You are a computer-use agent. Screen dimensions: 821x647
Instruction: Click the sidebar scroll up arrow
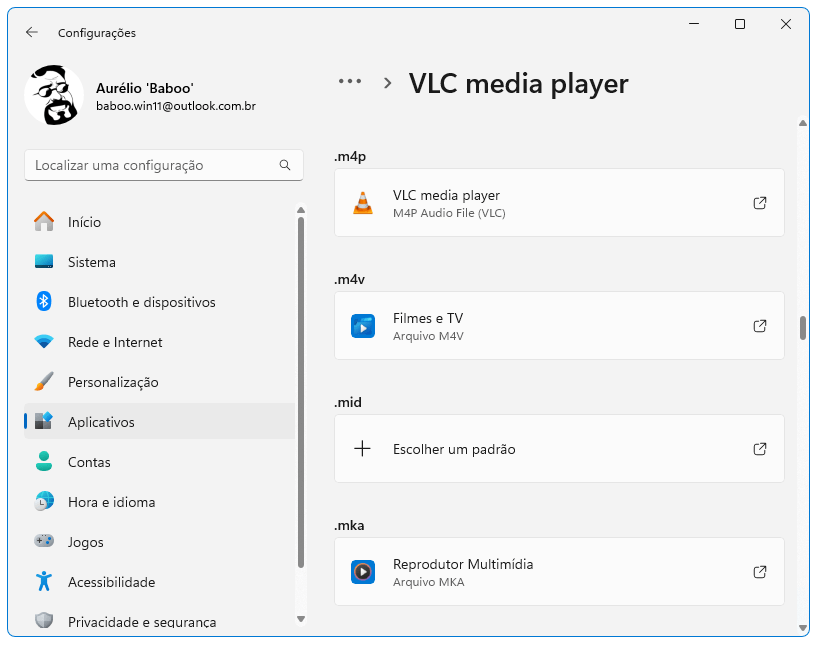[x=301, y=210]
